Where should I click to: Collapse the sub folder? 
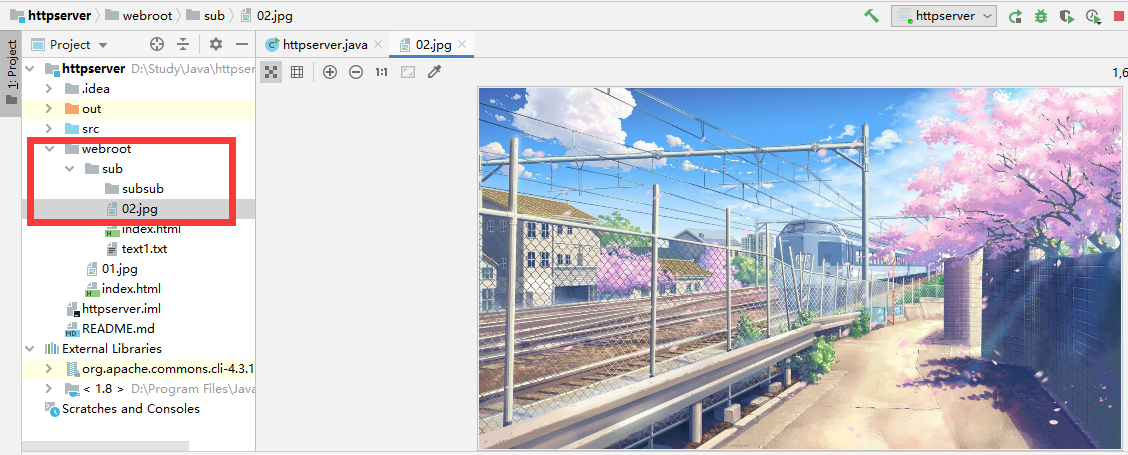point(69,169)
